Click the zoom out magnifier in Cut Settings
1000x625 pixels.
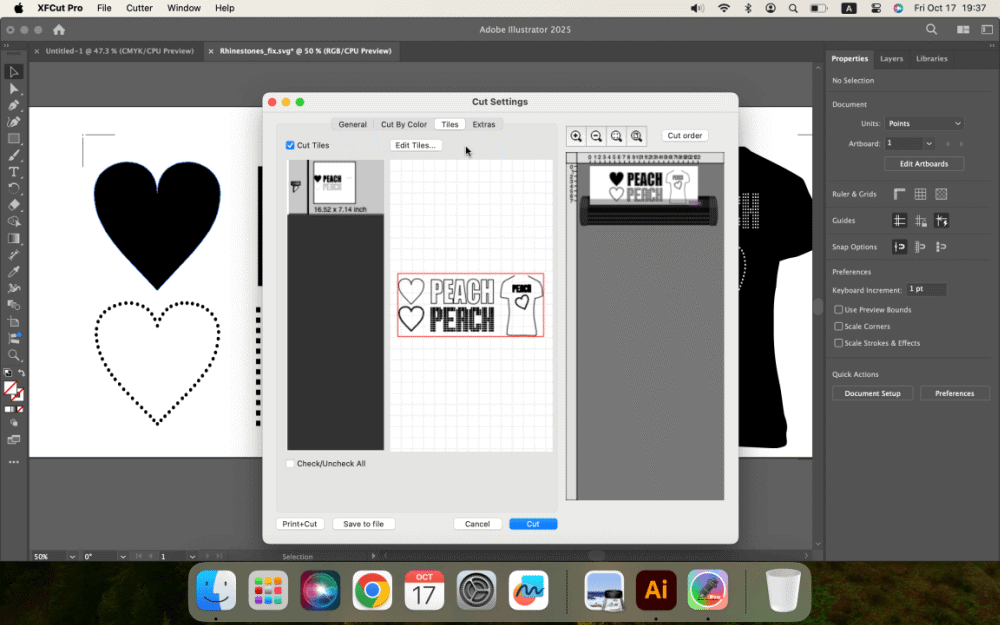coord(596,136)
